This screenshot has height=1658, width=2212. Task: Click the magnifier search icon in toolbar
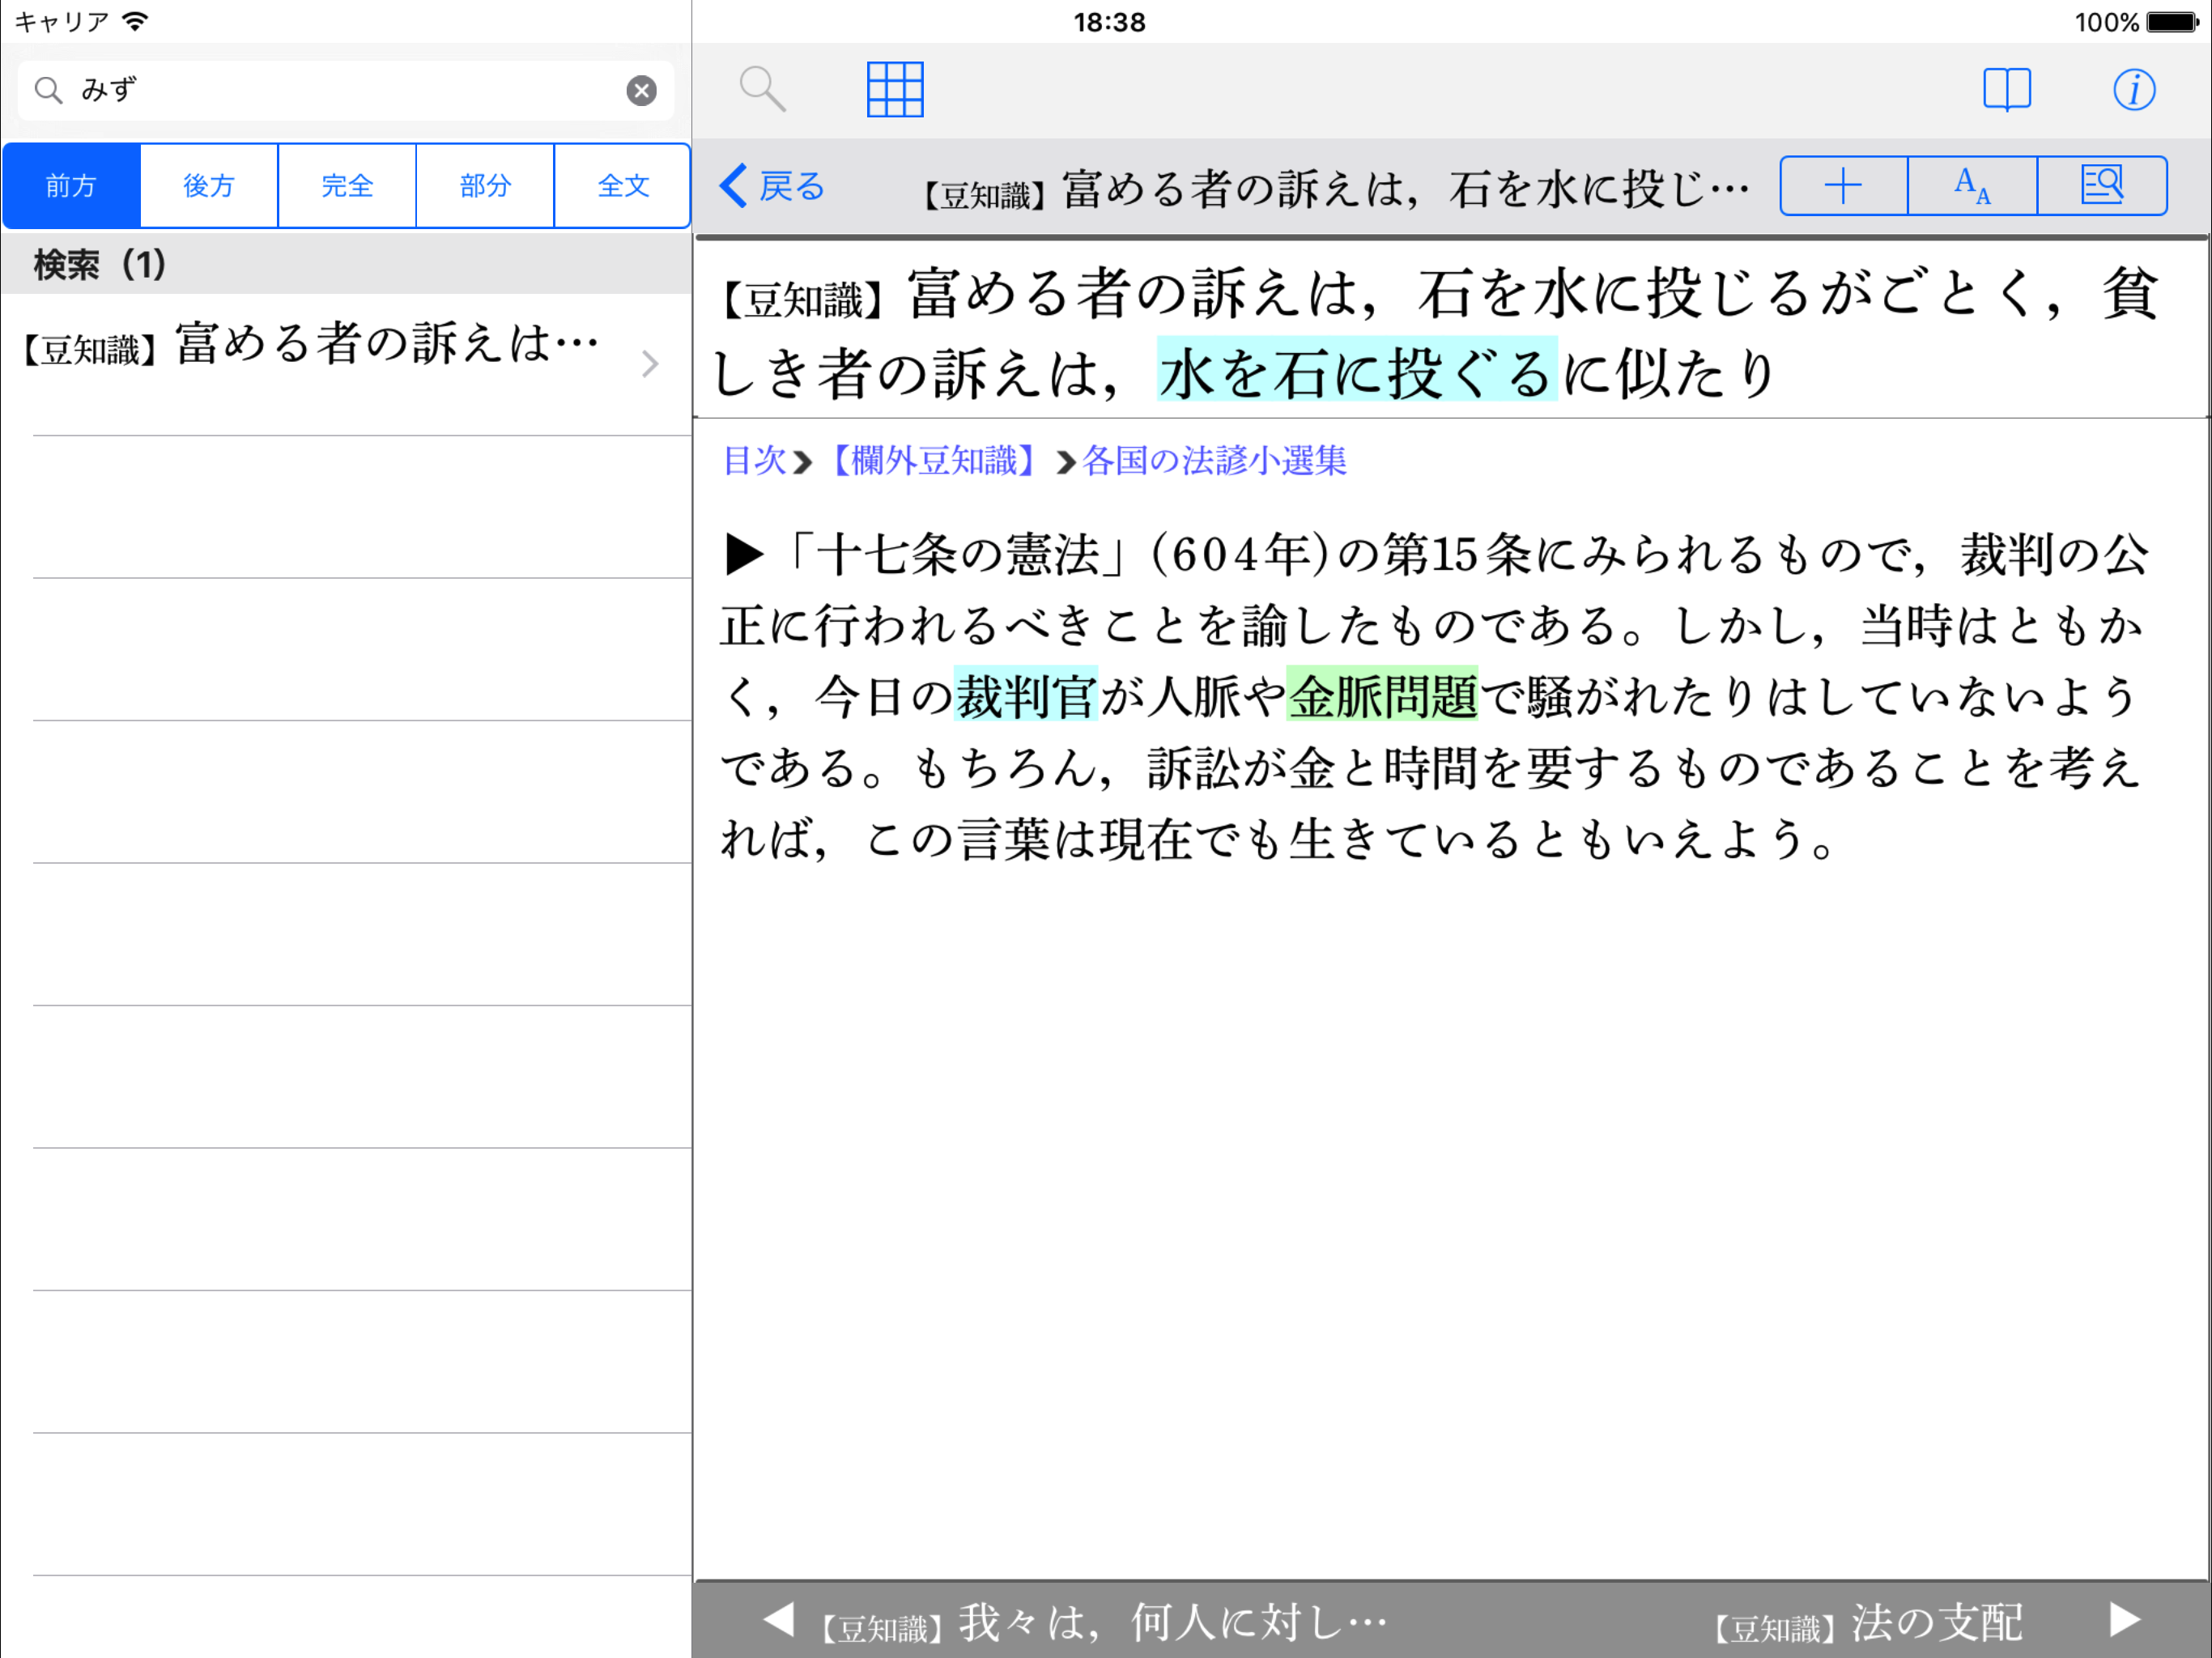point(762,89)
